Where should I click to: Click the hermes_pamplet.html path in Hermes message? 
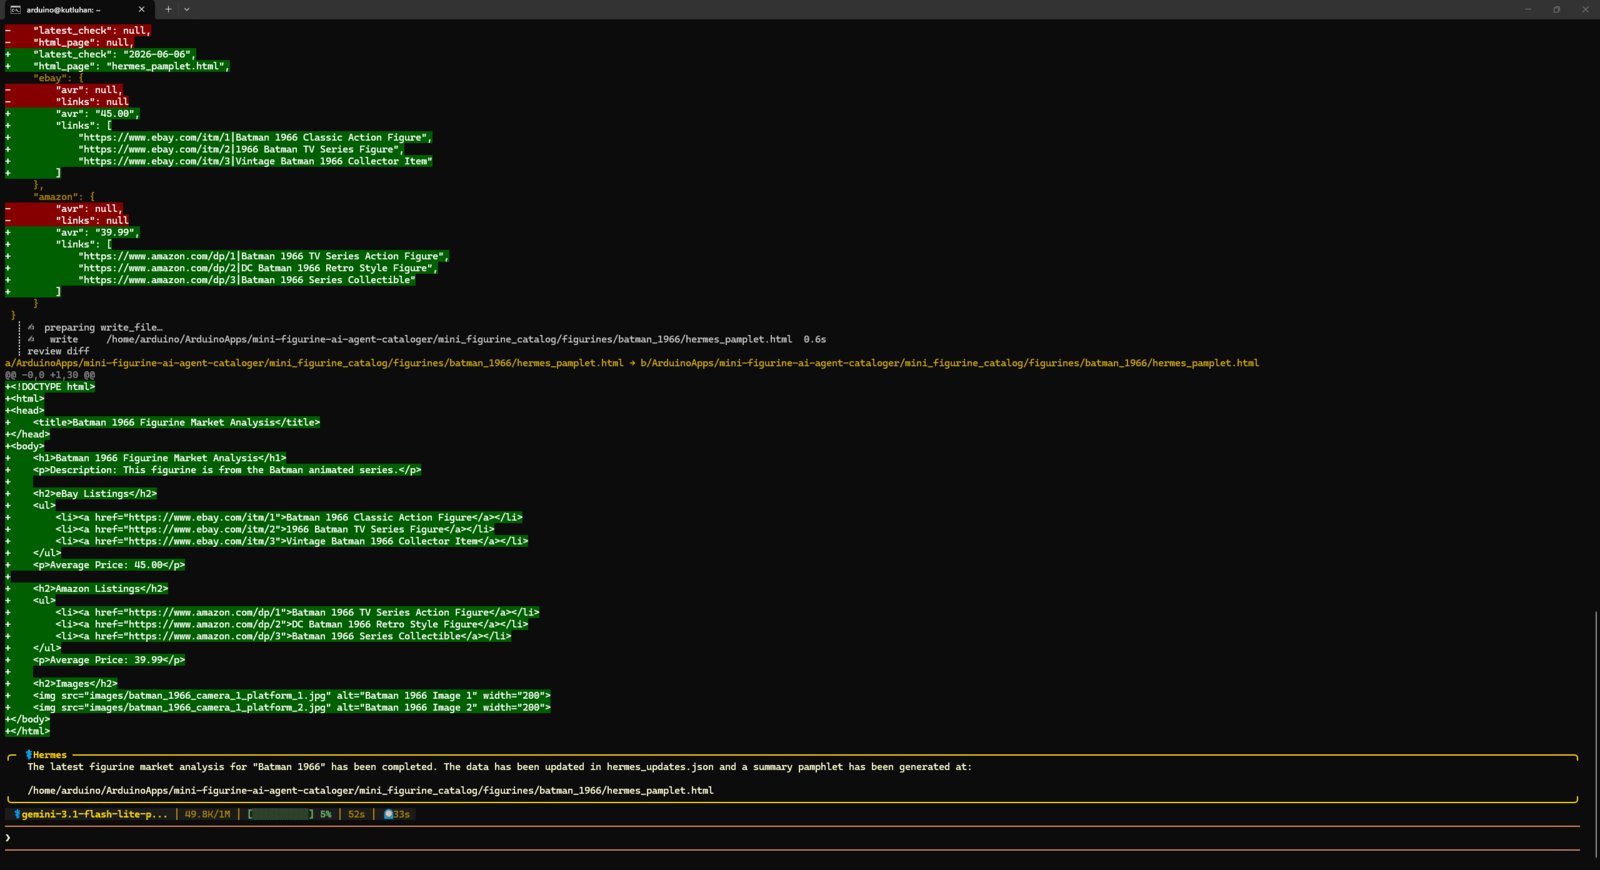tap(370, 790)
